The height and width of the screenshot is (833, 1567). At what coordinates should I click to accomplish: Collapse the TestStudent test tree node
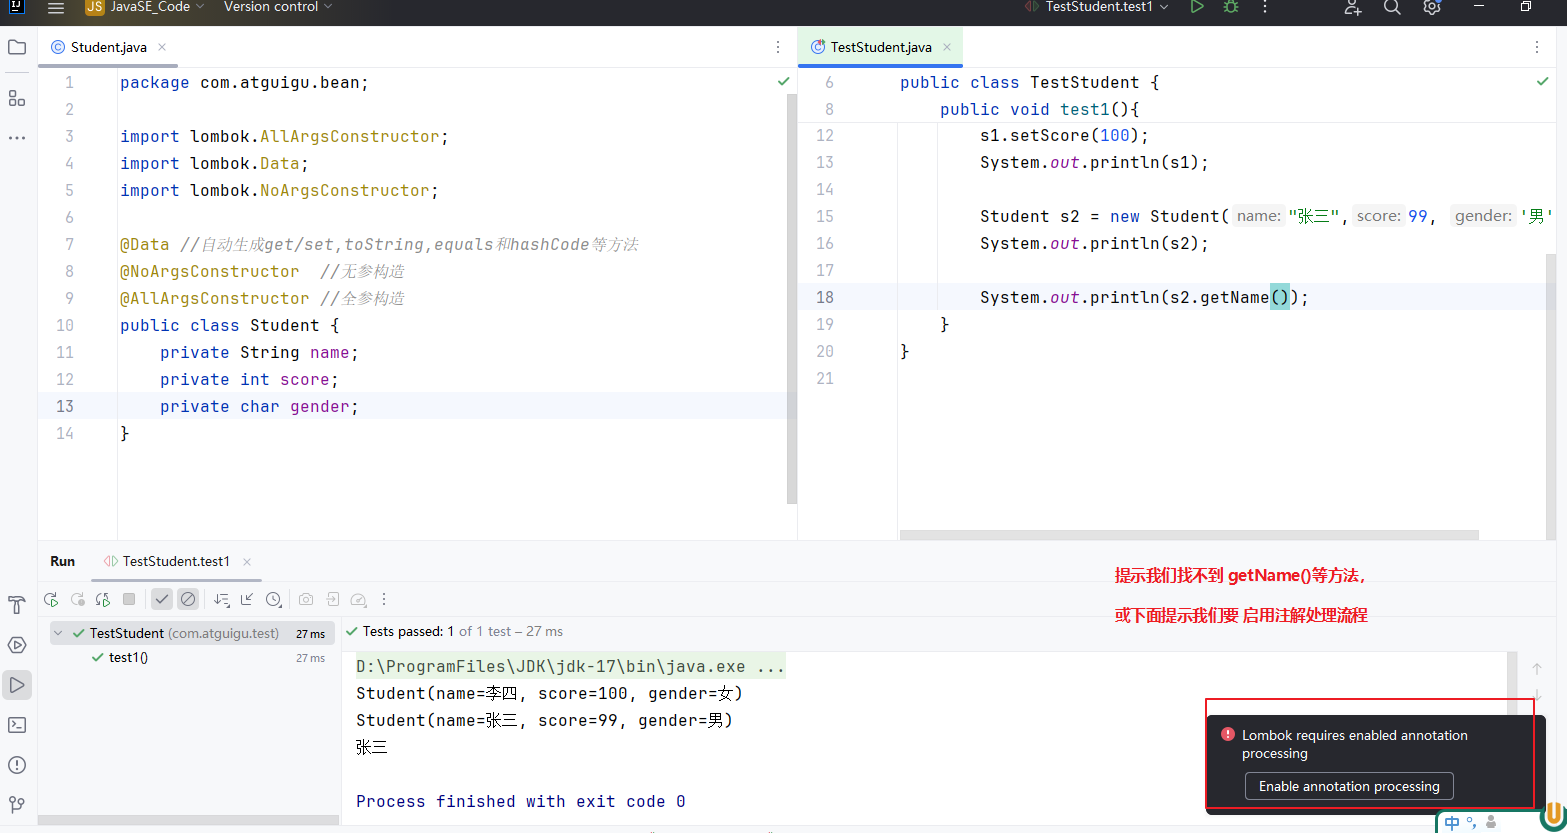pyautogui.click(x=58, y=633)
